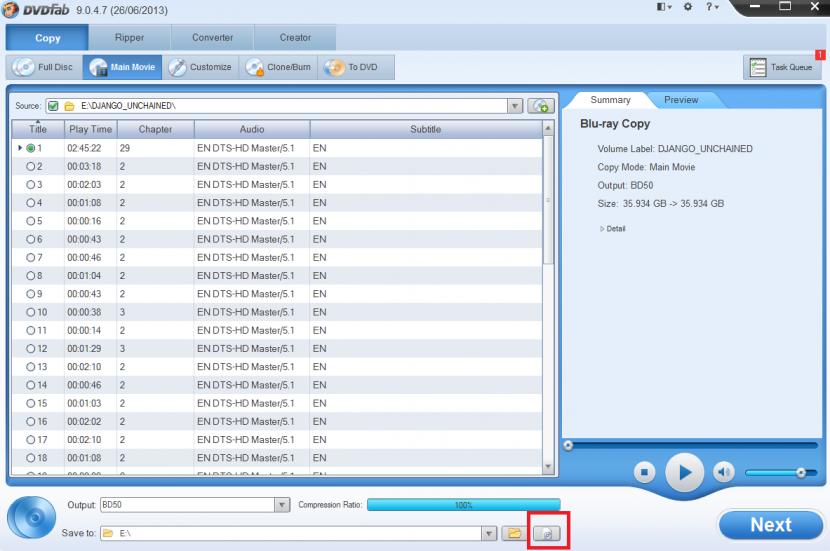Select the Main Movie copy mode
Screen dimensions: 830x551
pyautogui.click(x=122, y=67)
